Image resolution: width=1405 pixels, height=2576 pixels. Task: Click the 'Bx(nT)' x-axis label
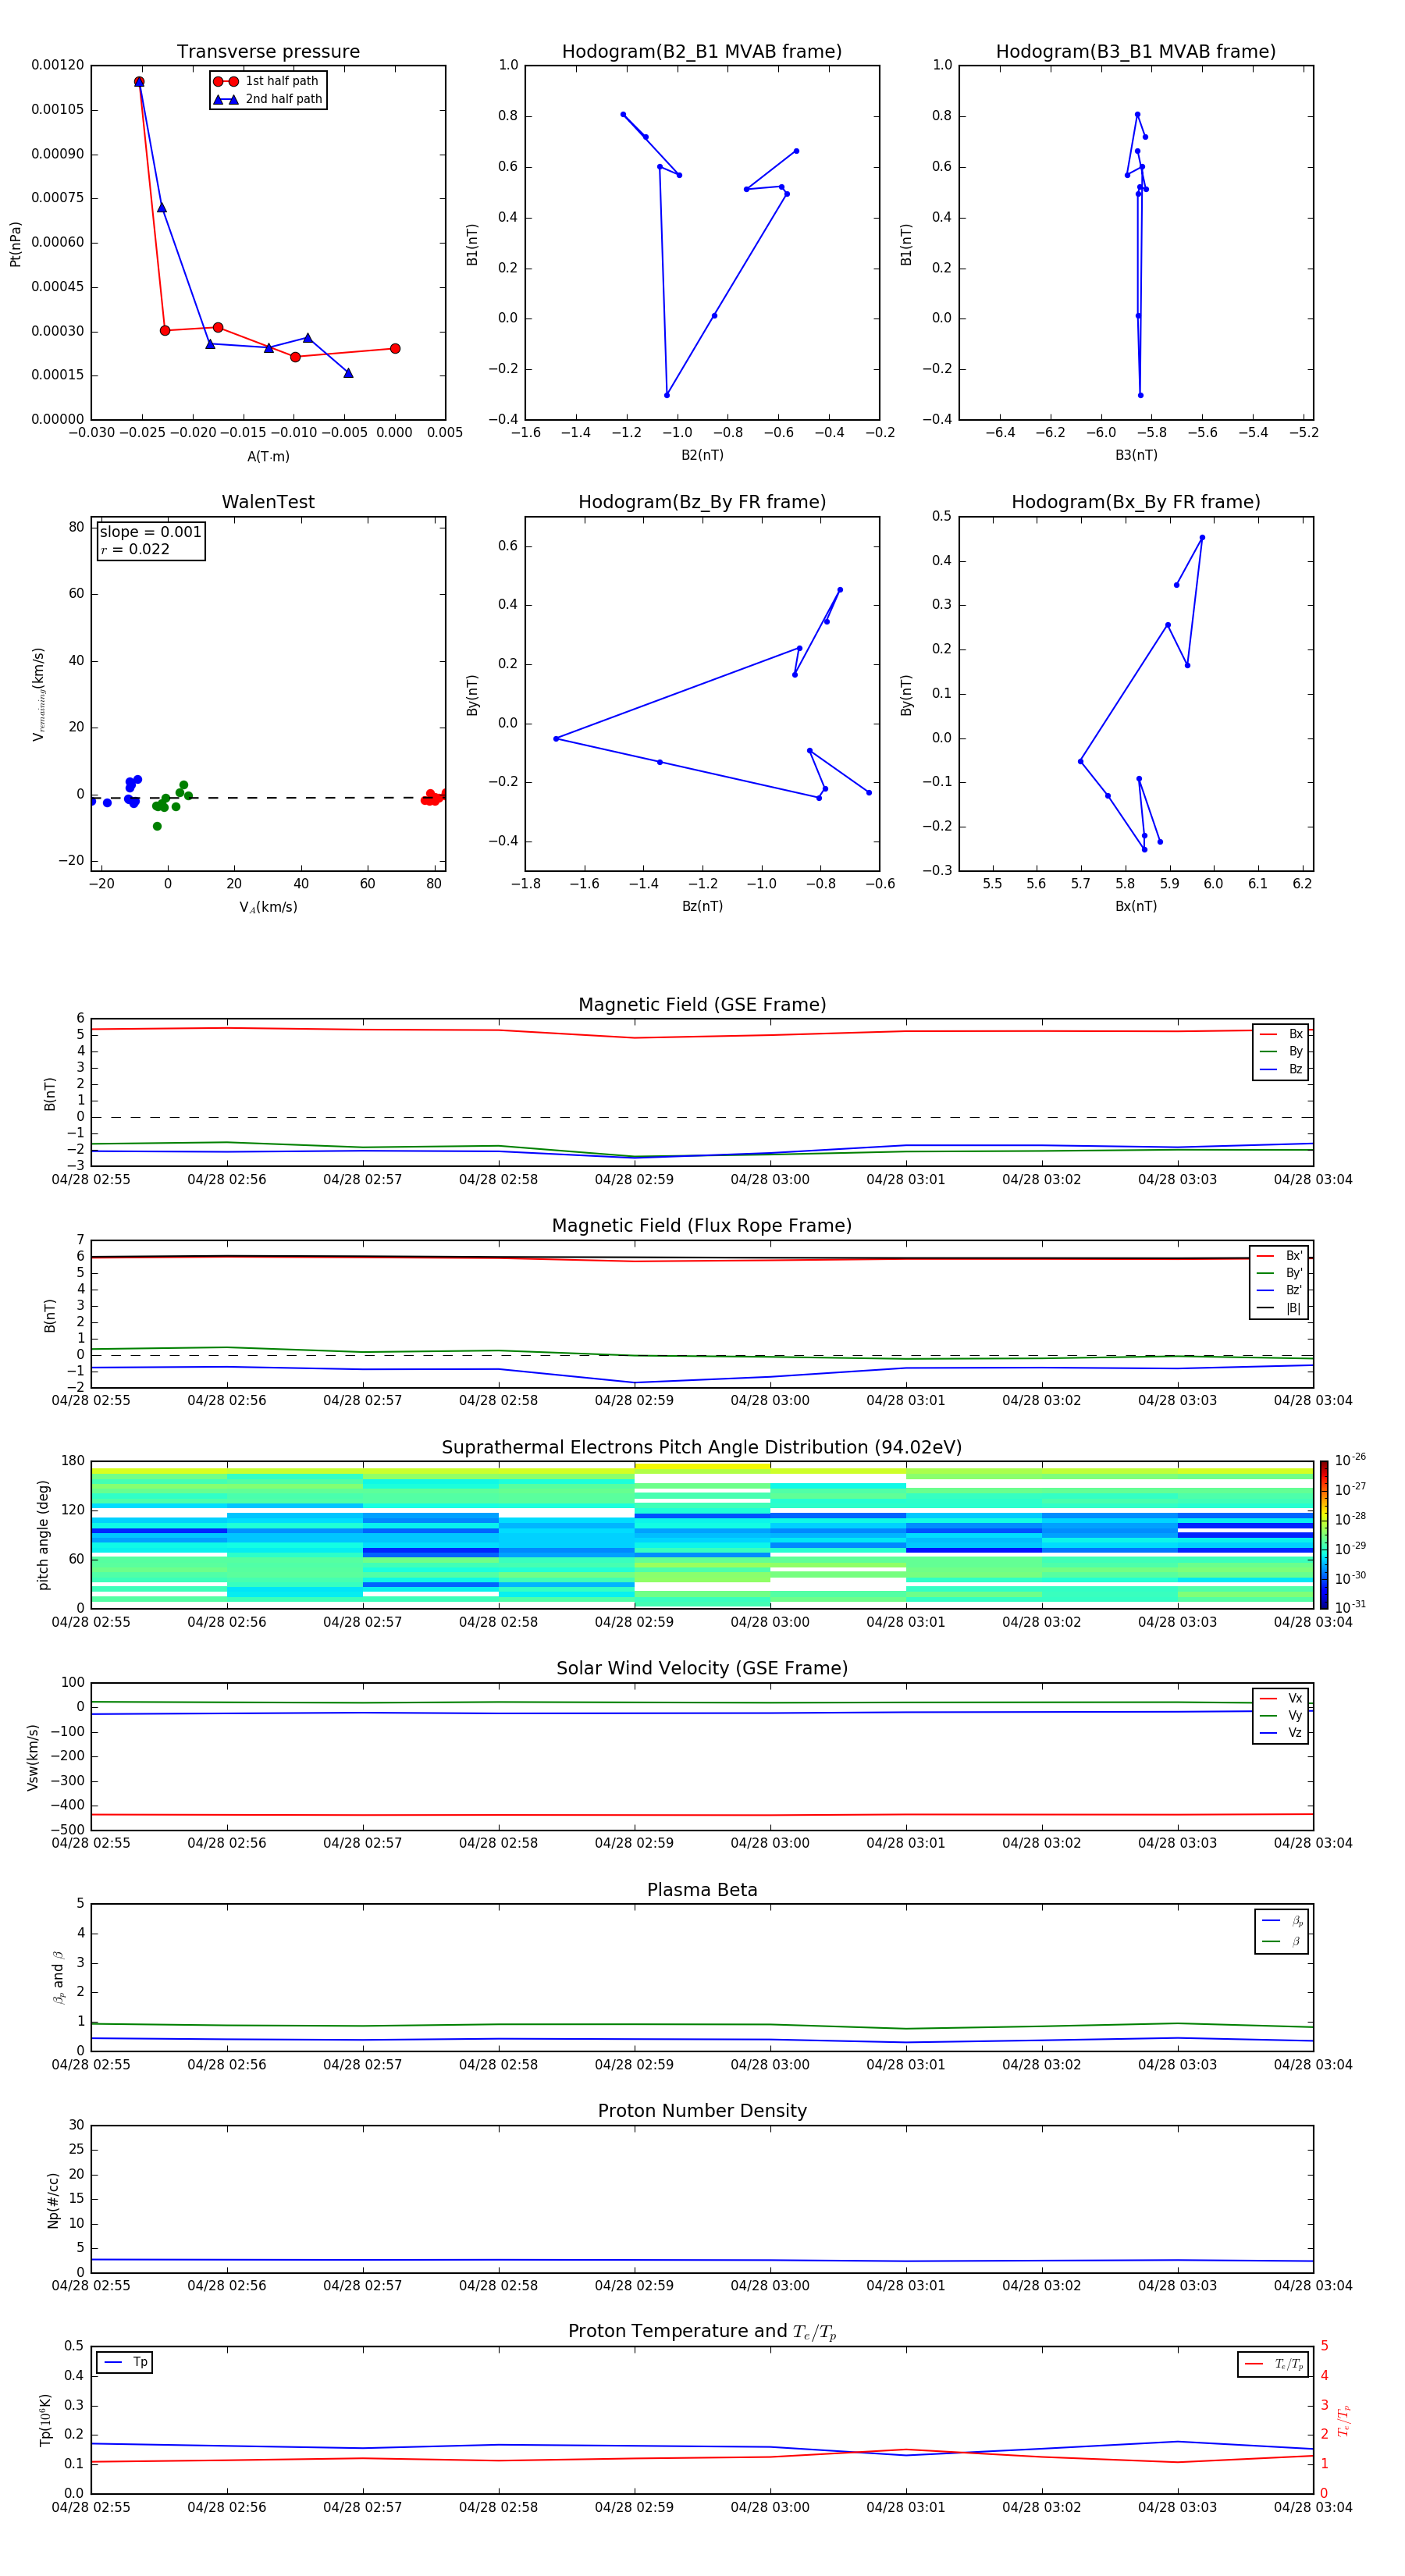tap(1136, 906)
